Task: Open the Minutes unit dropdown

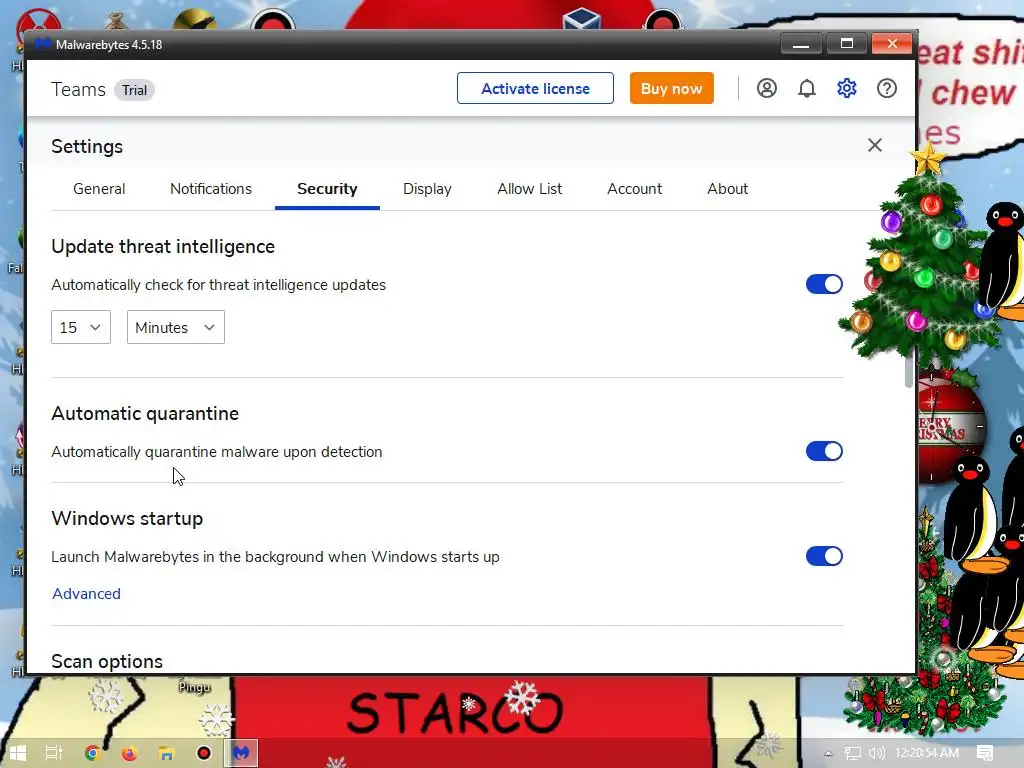Action: 176,327
